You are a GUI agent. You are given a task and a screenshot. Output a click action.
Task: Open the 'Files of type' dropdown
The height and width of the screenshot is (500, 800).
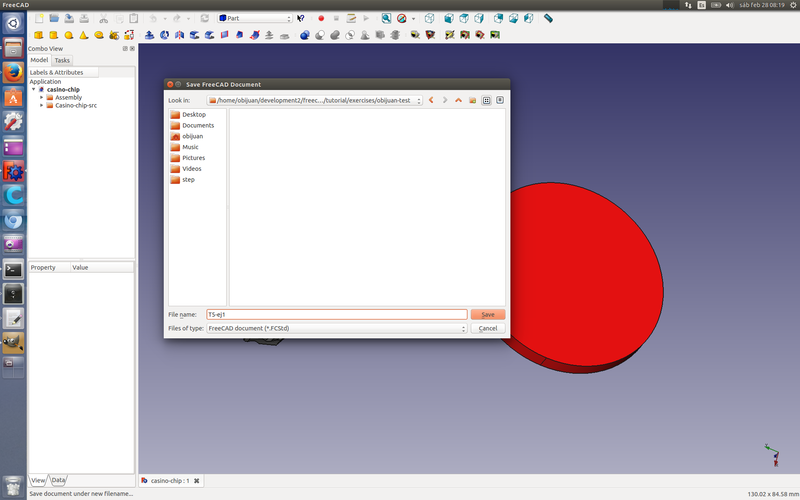335,328
